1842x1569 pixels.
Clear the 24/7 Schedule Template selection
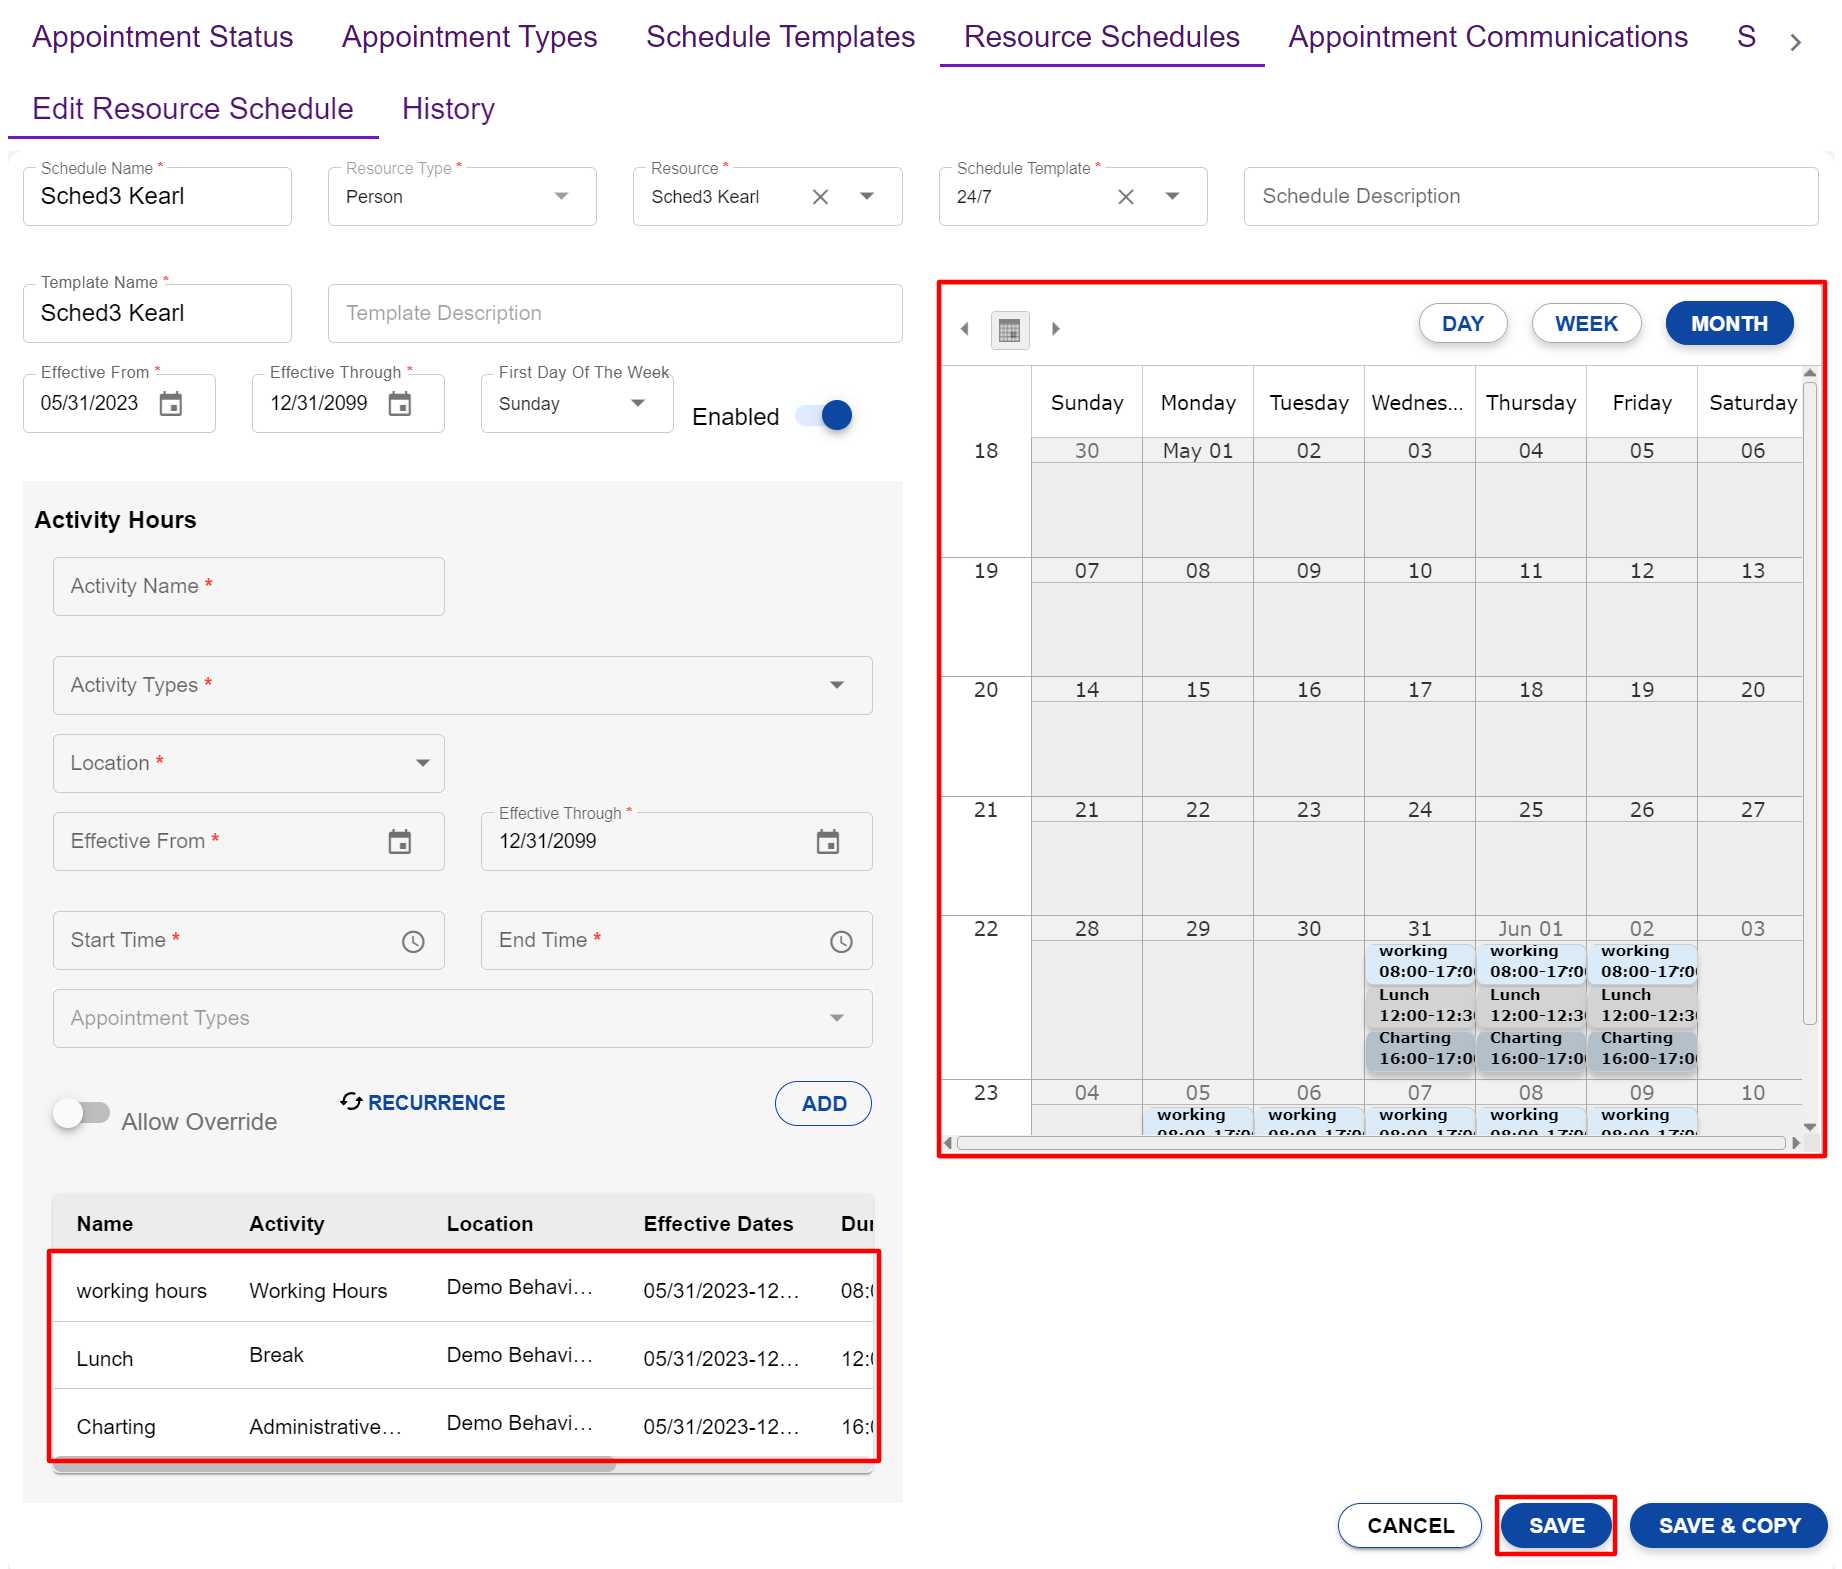click(1126, 196)
